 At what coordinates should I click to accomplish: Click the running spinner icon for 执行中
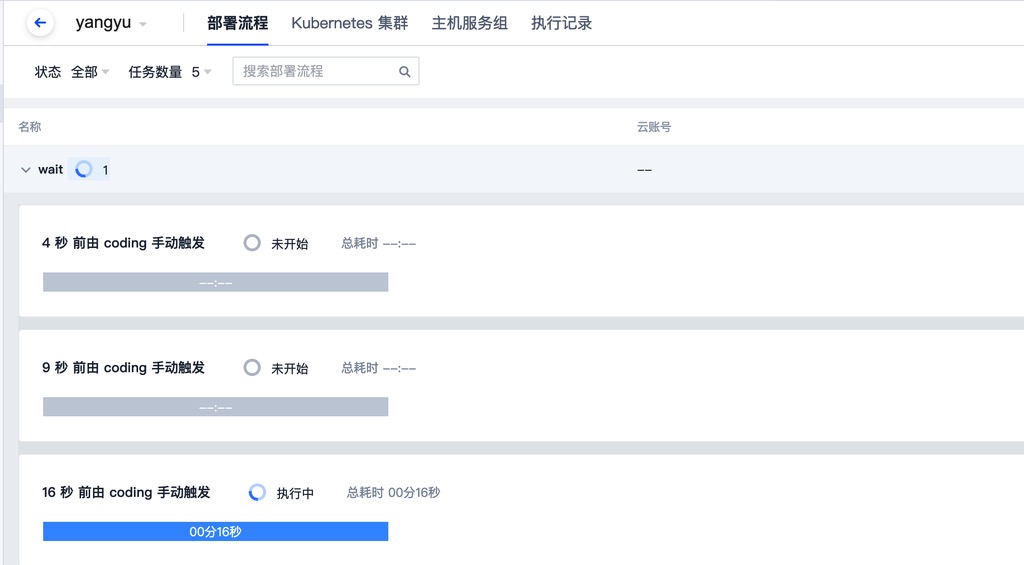257,492
